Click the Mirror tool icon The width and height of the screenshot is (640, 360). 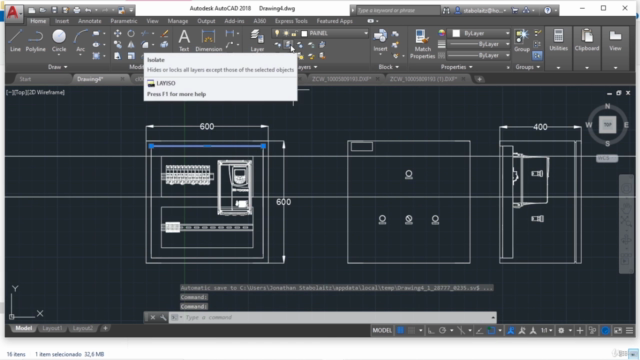(x=131, y=44)
